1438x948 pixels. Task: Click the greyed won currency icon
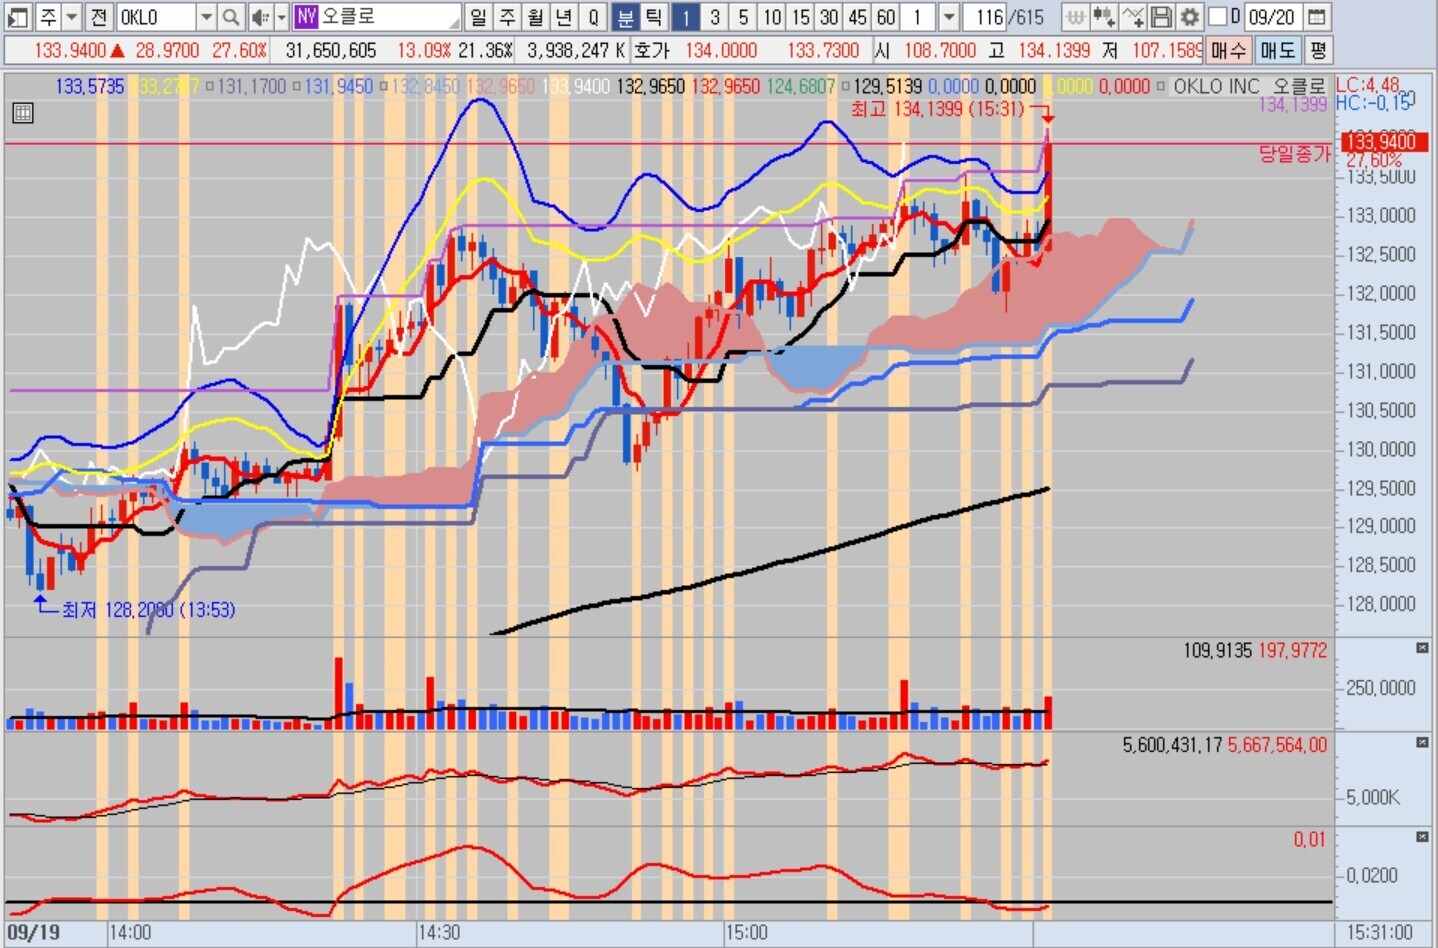1076,17
